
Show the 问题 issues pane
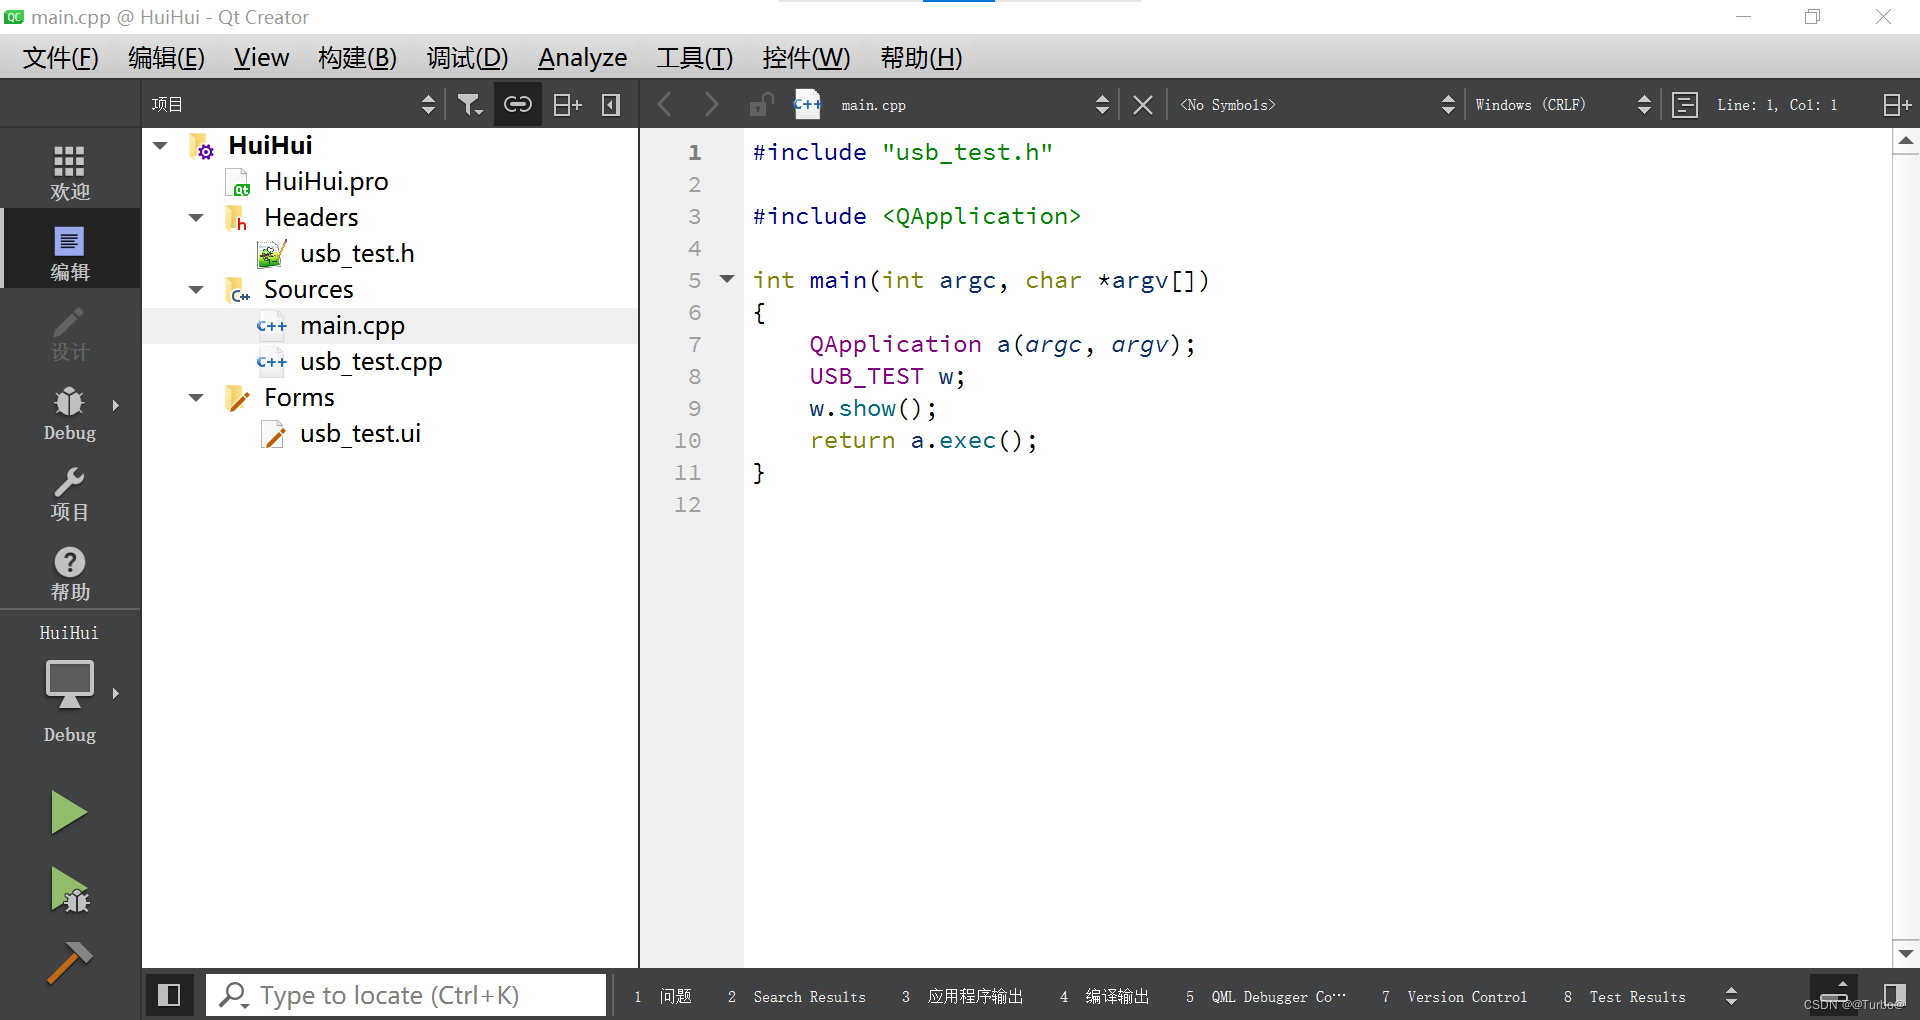point(664,996)
